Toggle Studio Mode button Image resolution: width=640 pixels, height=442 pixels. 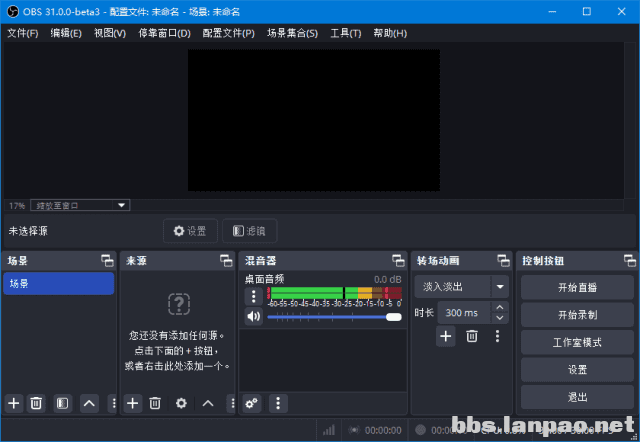578,342
